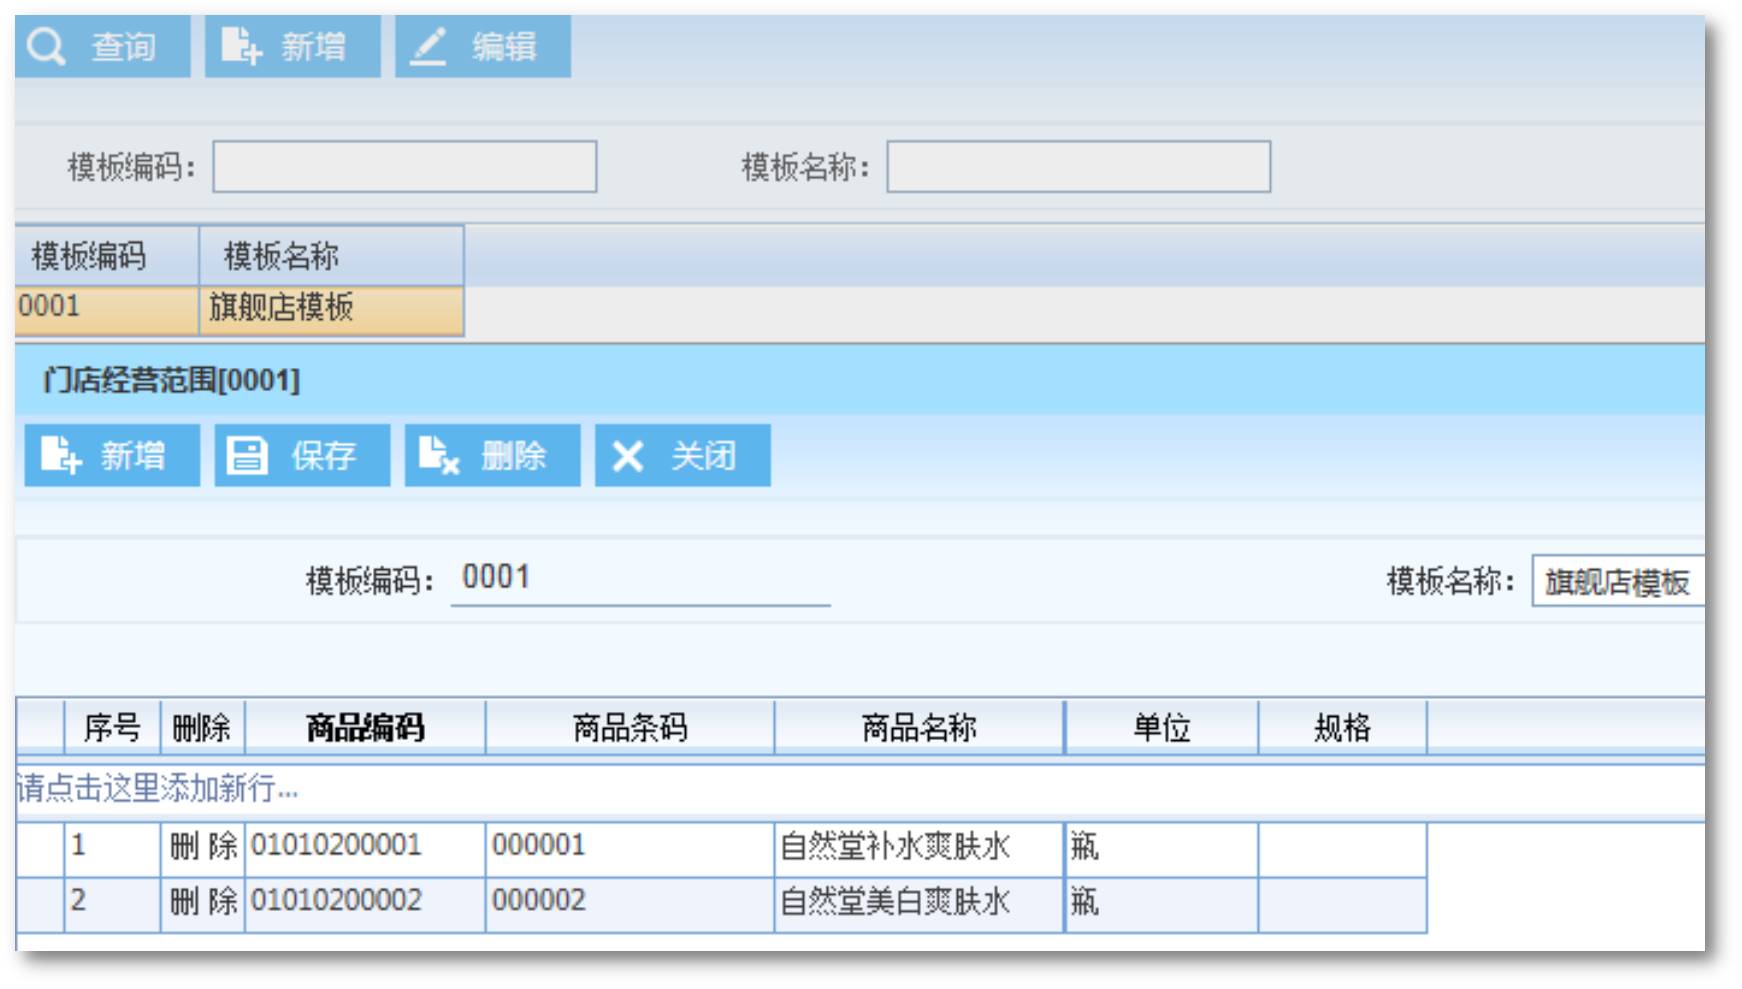Click the 门店经营范围[0001] panel title
Viewport: 1742px width, 989px height.
(x=171, y=380)
